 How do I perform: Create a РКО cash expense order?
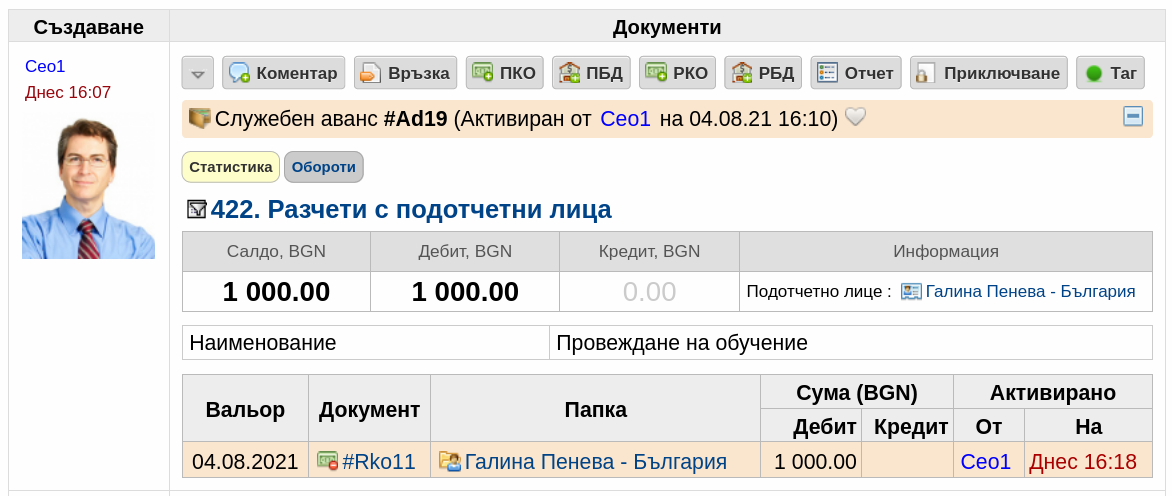(x=678, y=72)
